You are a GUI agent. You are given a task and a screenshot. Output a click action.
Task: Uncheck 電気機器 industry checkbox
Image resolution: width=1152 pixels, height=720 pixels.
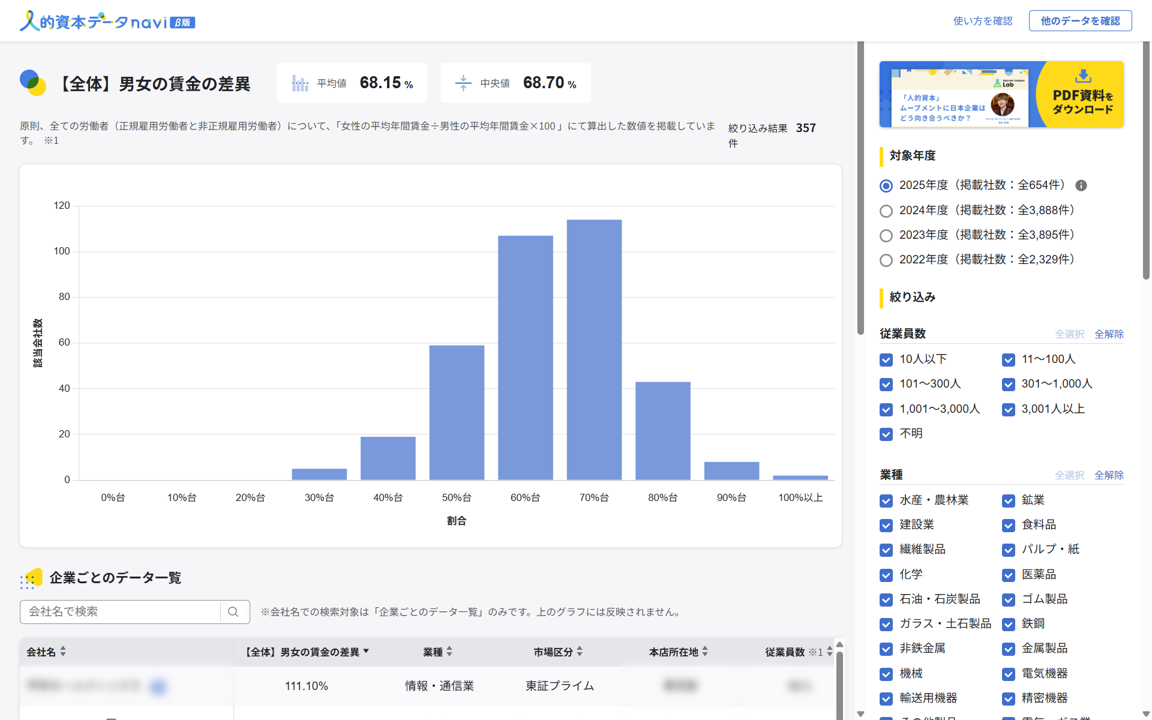coord(1008,674)
